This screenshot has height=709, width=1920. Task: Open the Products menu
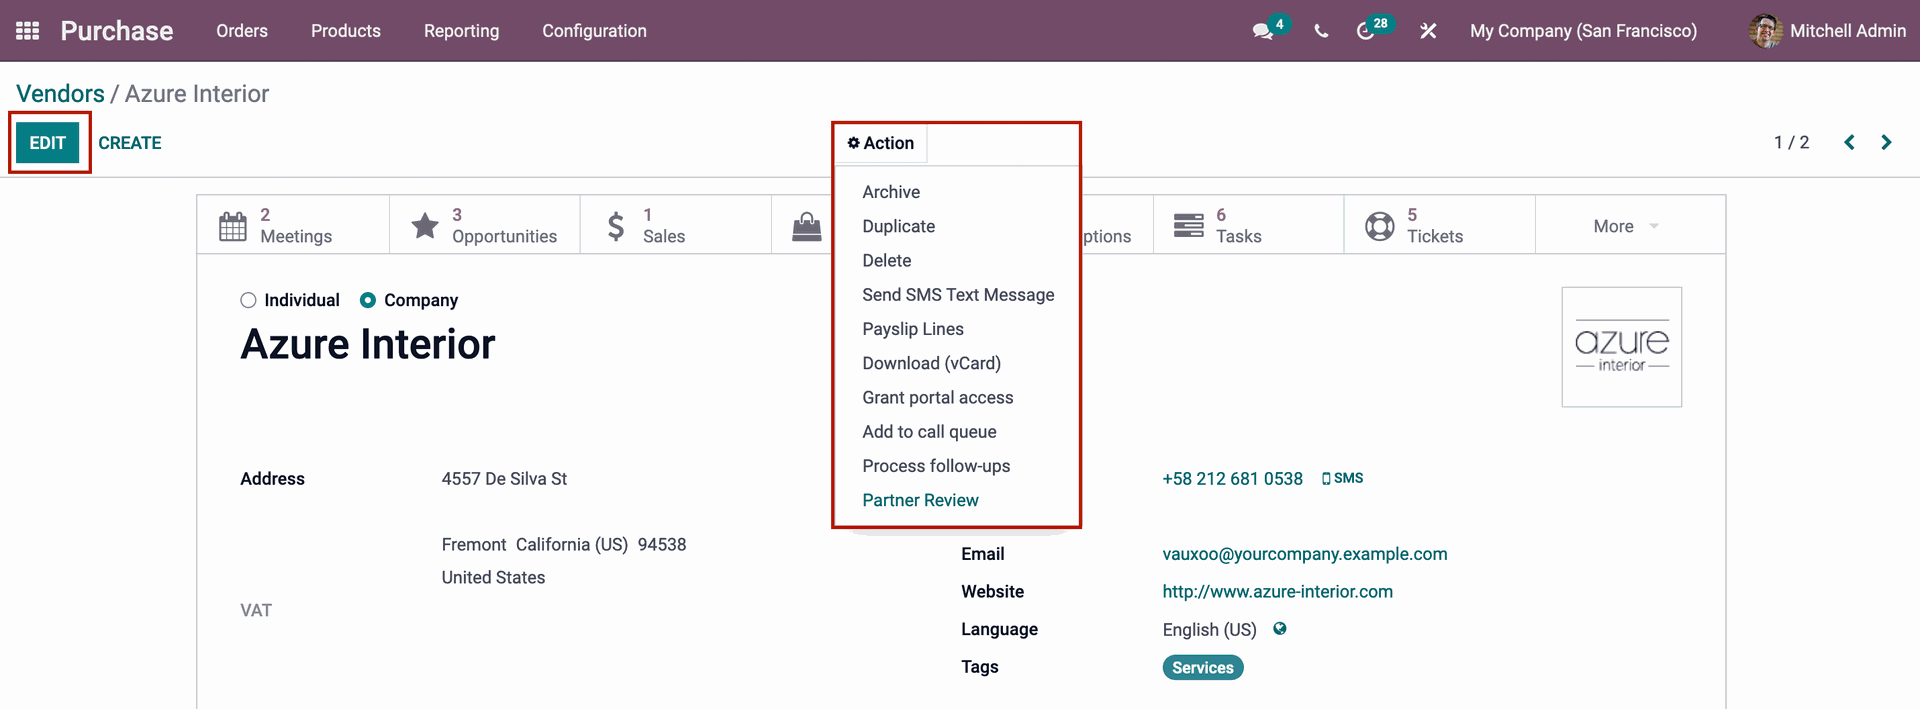click(x=346, y=31)
